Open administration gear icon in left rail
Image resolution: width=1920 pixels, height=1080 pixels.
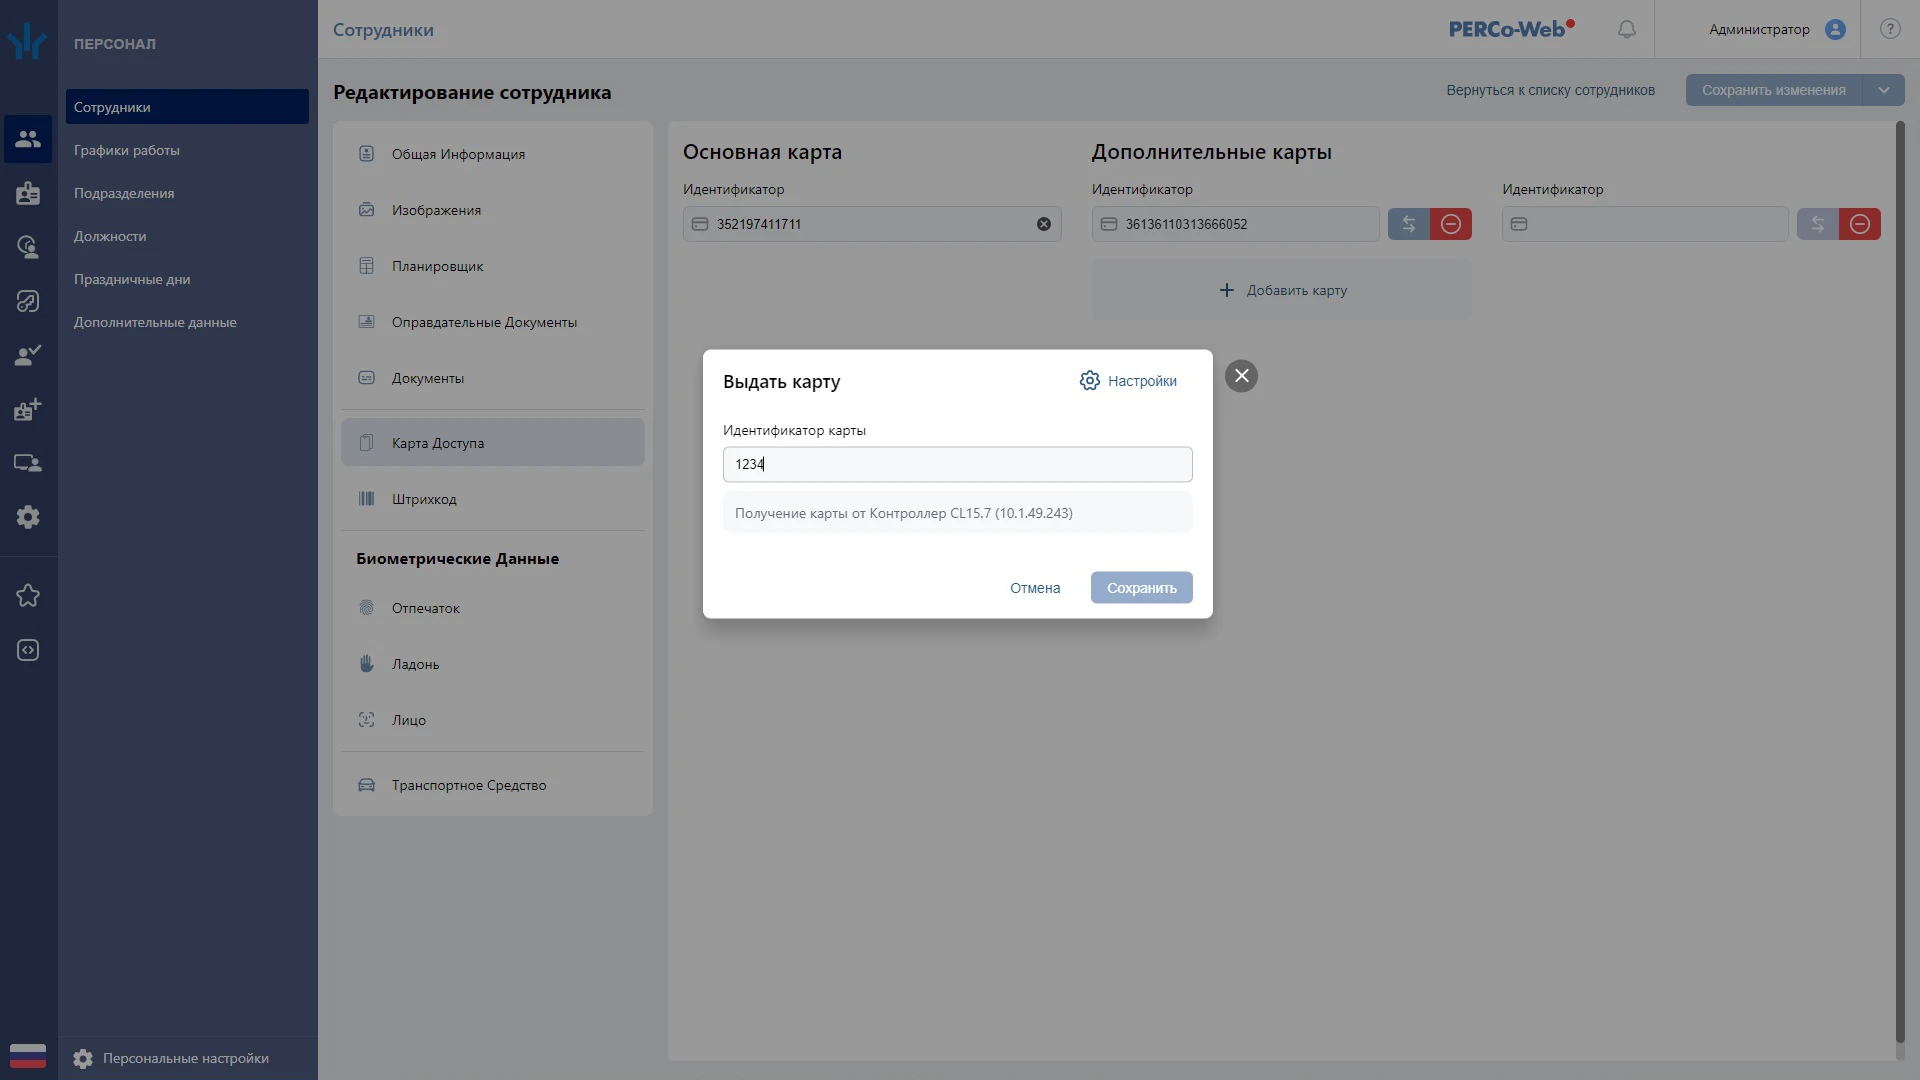click(28, 517)
